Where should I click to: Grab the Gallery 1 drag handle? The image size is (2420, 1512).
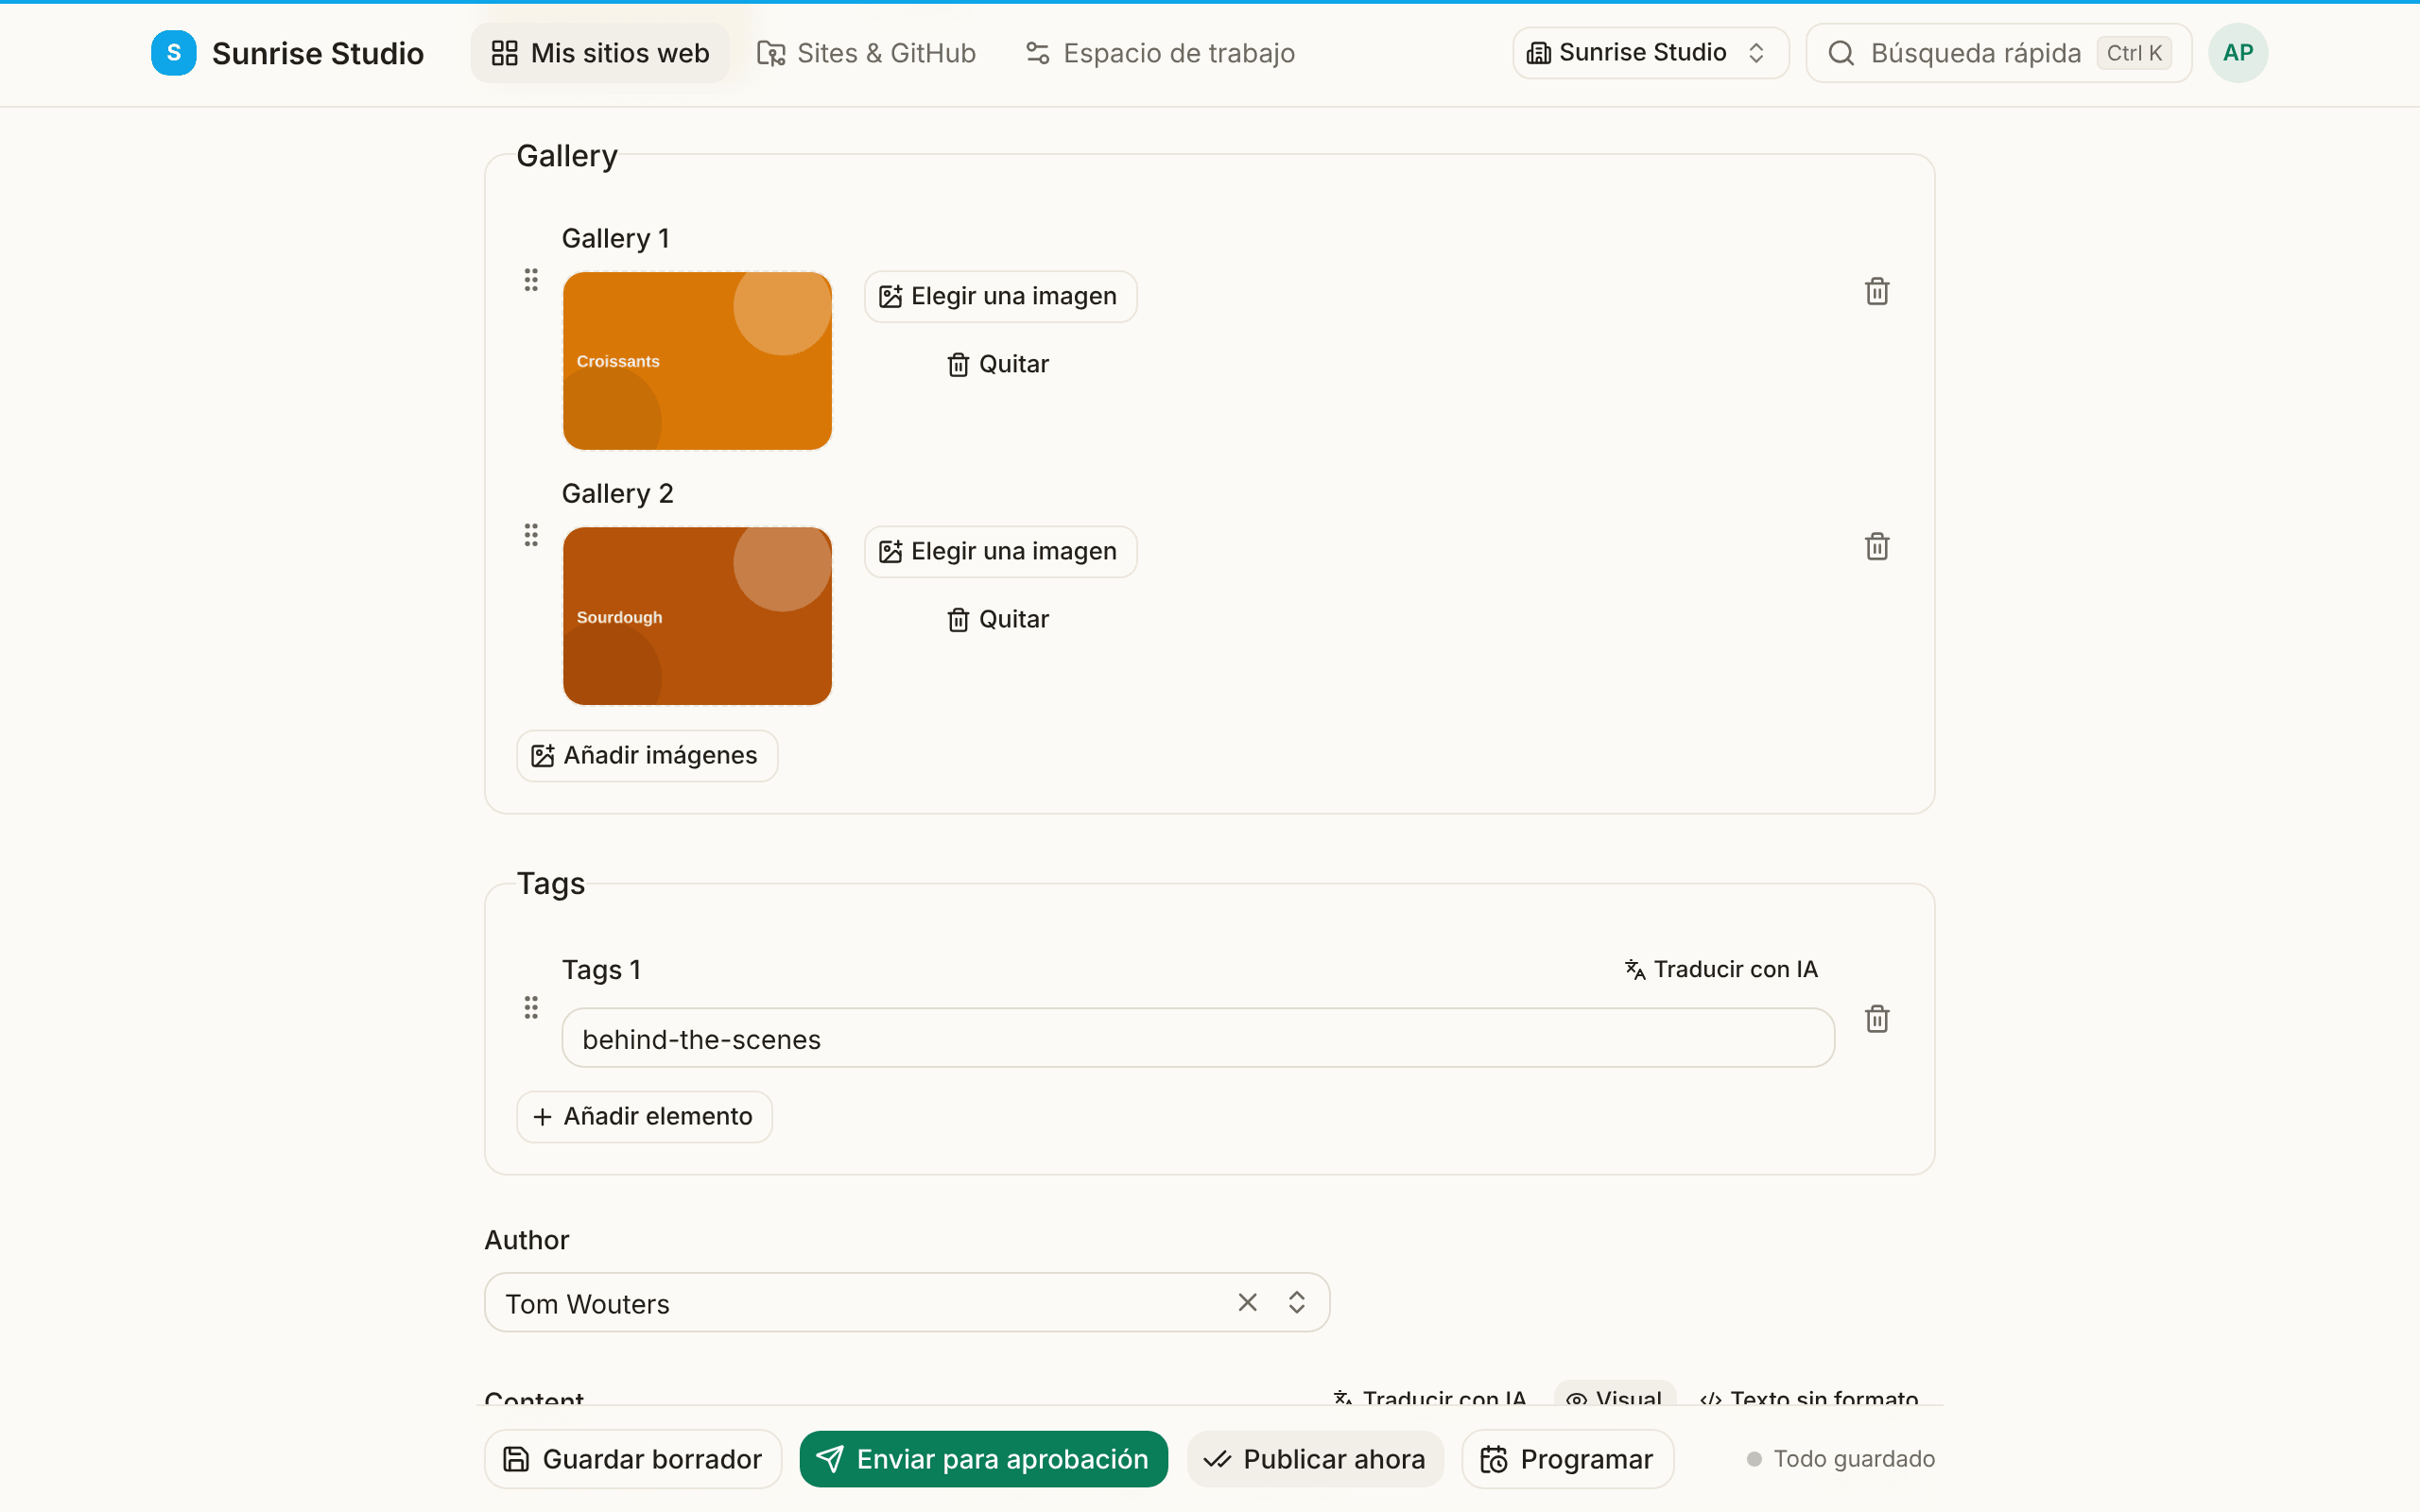tap(531, 280)
